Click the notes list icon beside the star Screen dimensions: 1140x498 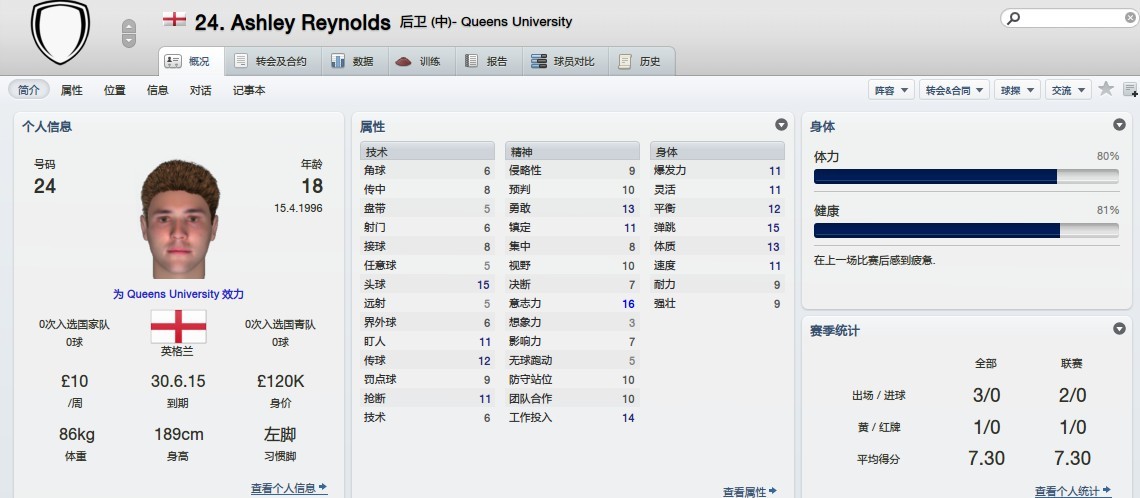(x=1130, y=90)
